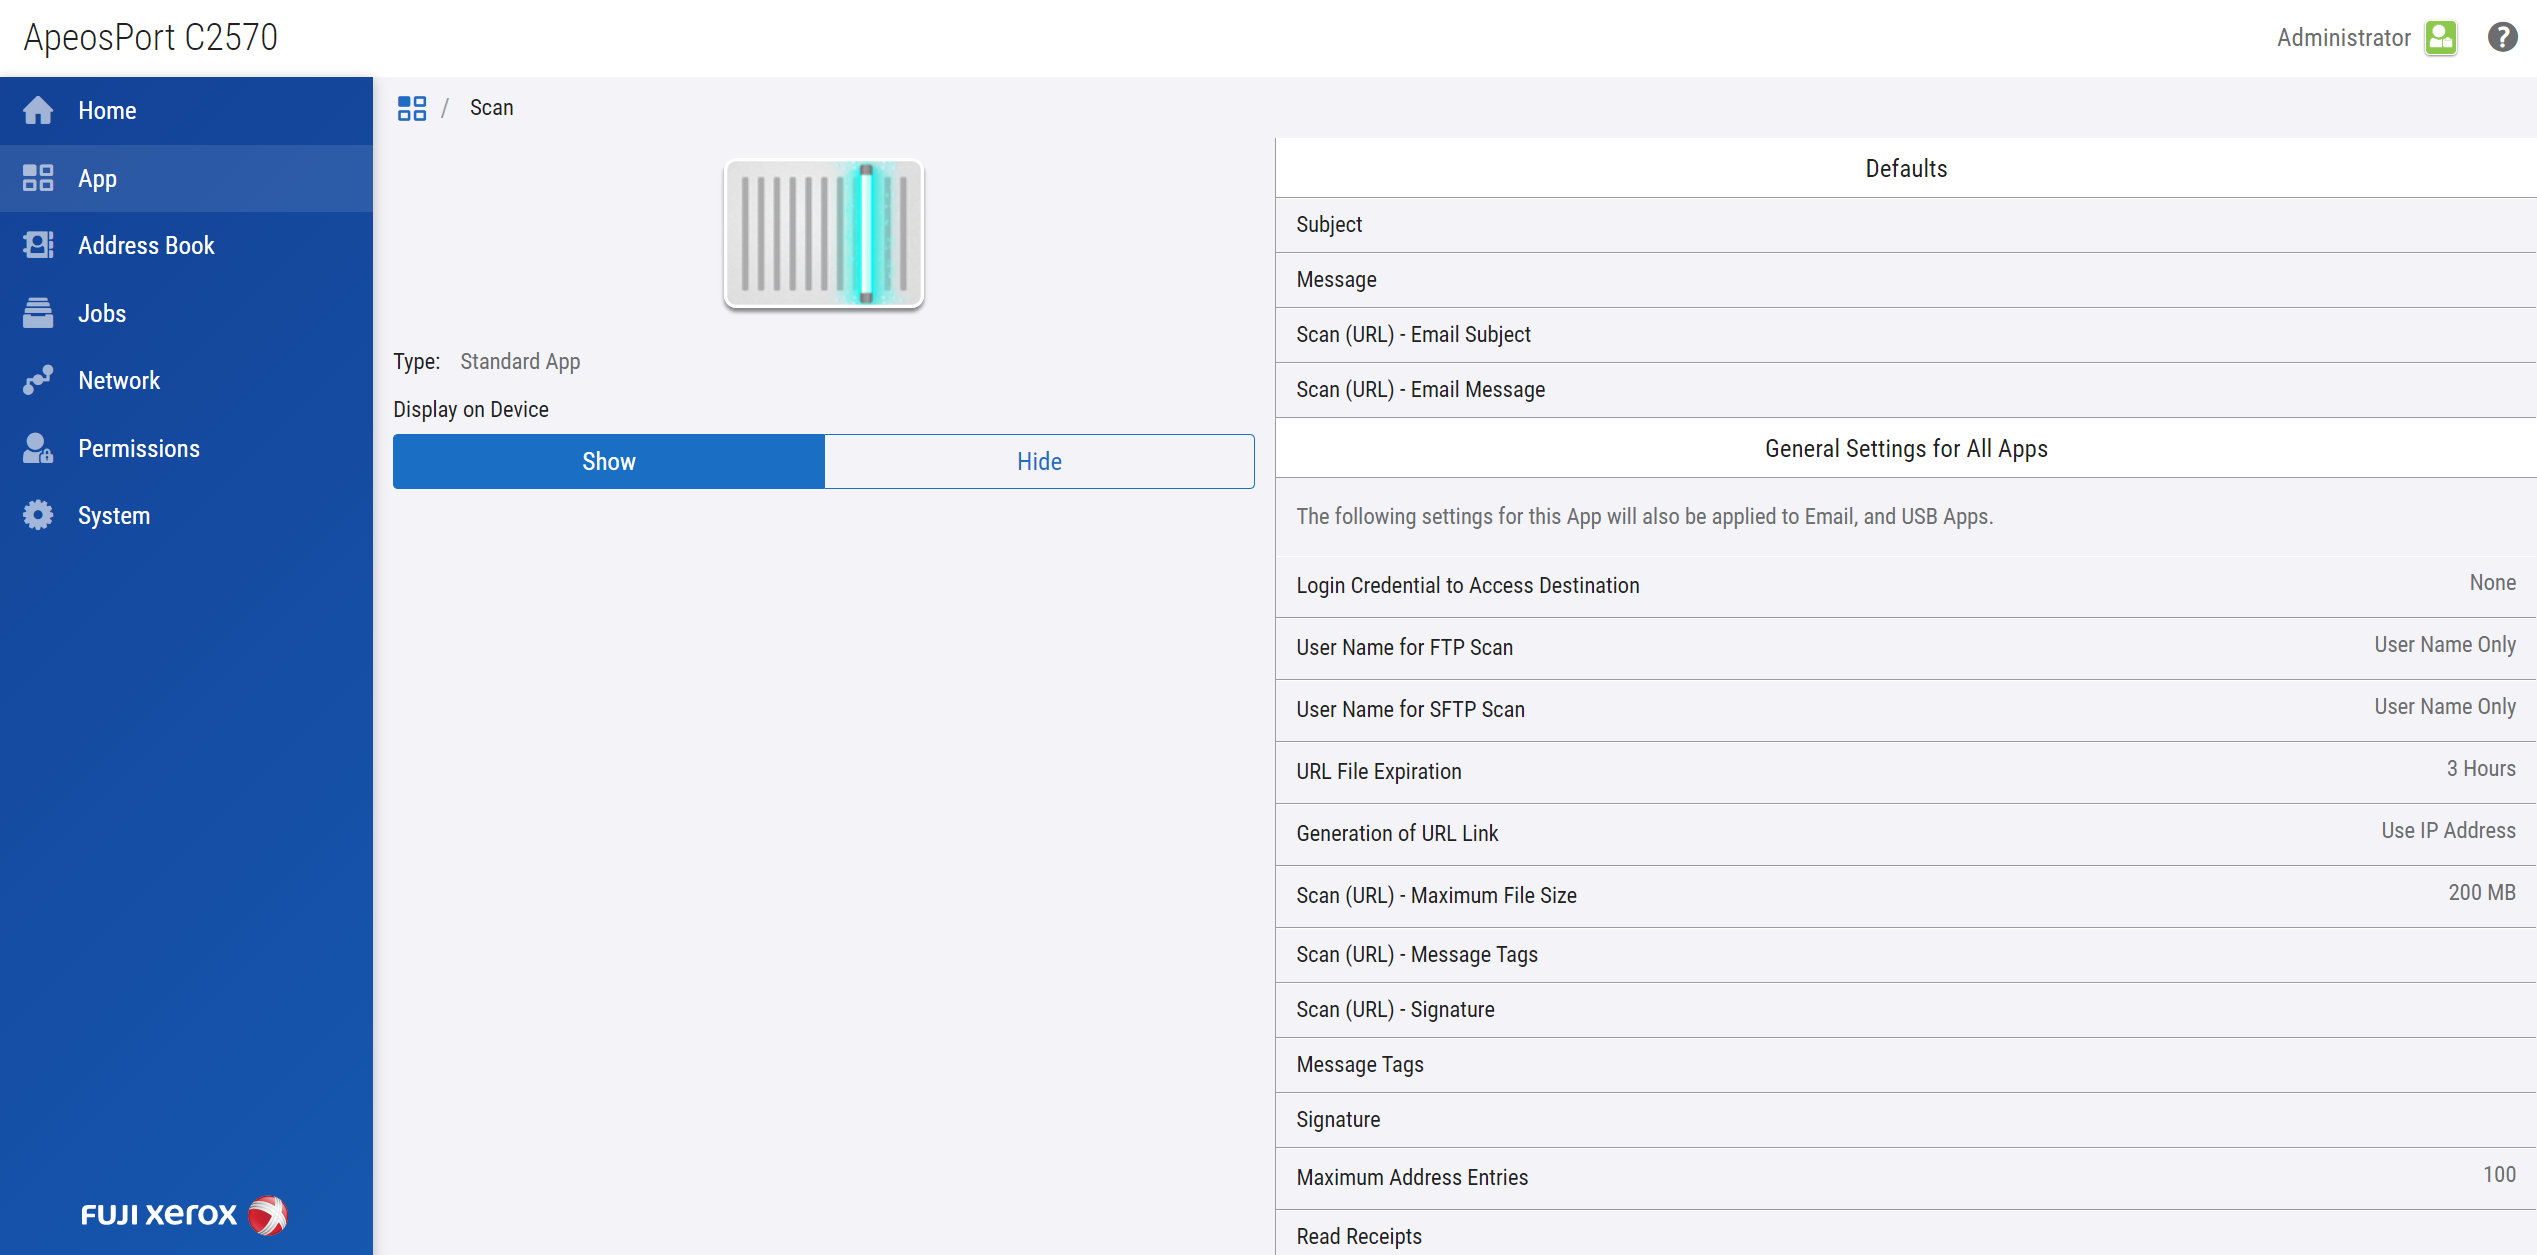
Task: Click the Home house icon in sidebar
Action: [38, 110]
